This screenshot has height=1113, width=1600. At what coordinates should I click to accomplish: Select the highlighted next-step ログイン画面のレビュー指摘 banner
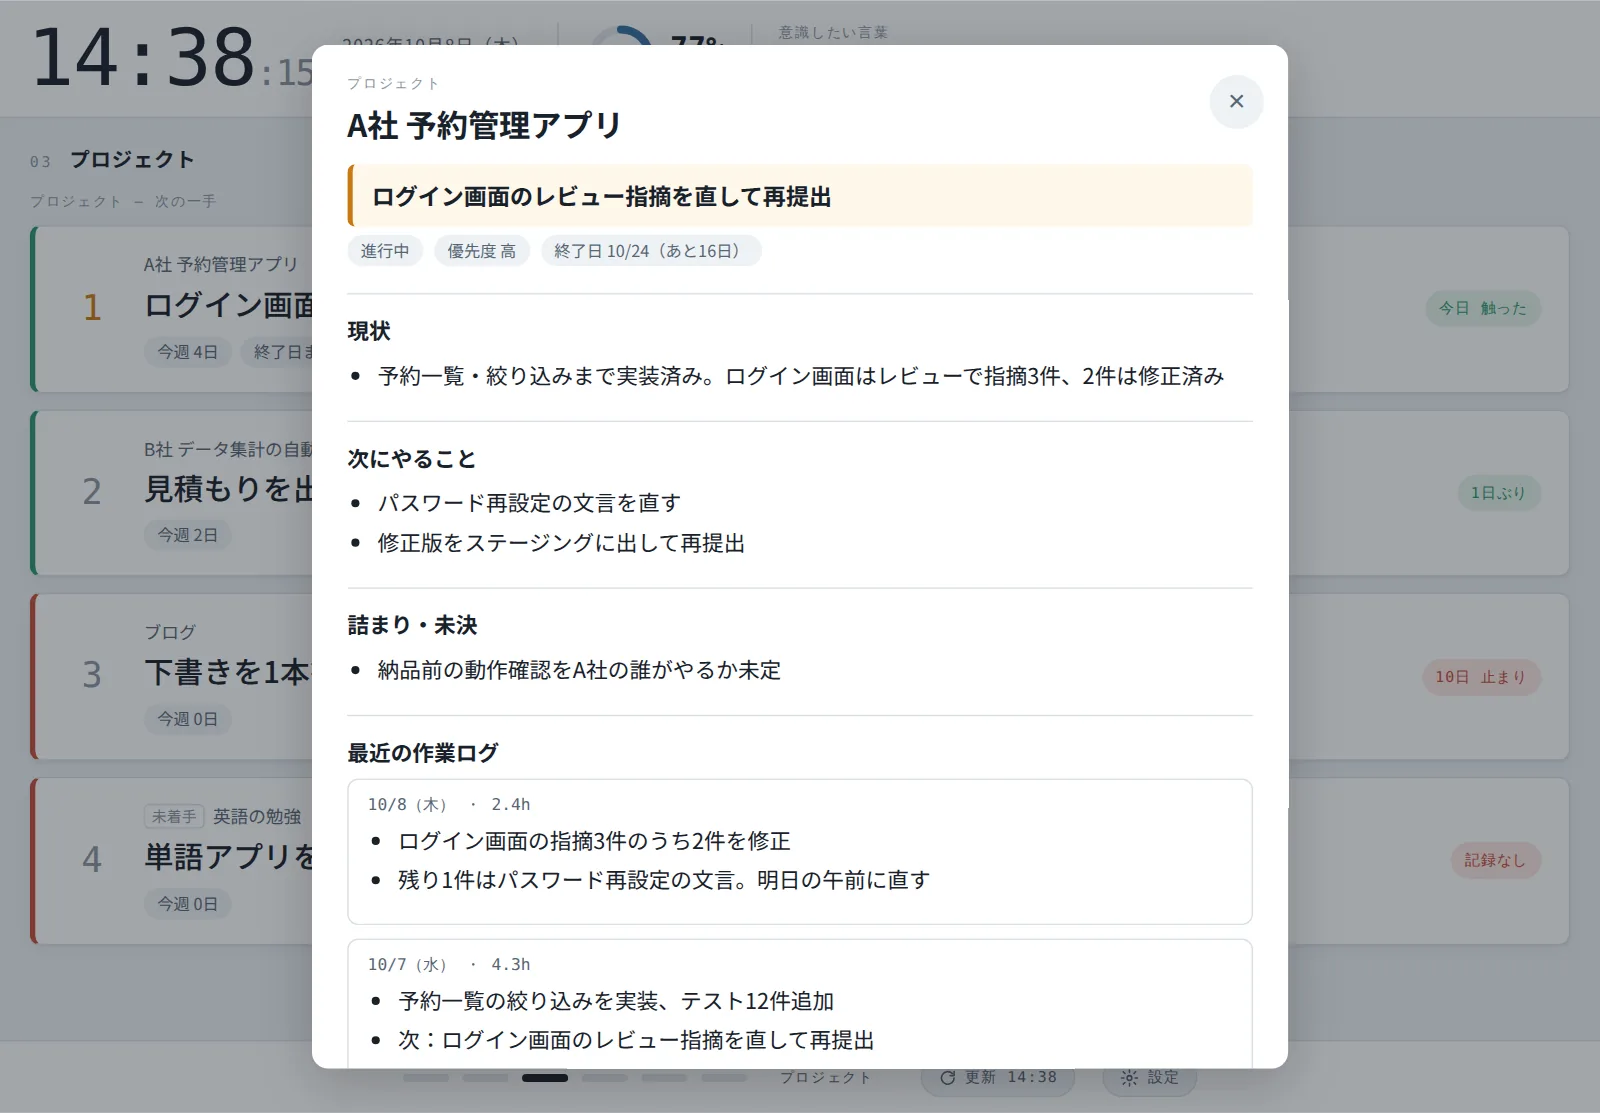[800, 196]
